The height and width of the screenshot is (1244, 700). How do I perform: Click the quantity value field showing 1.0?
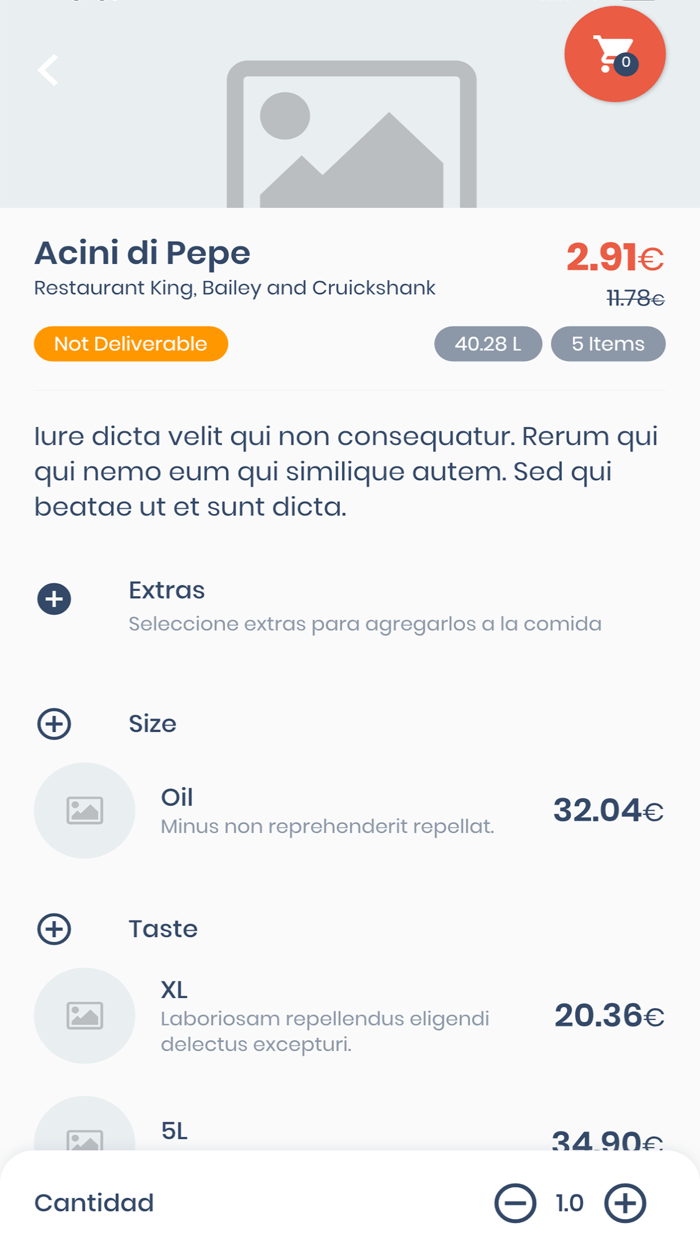(x=570, y=1203)
